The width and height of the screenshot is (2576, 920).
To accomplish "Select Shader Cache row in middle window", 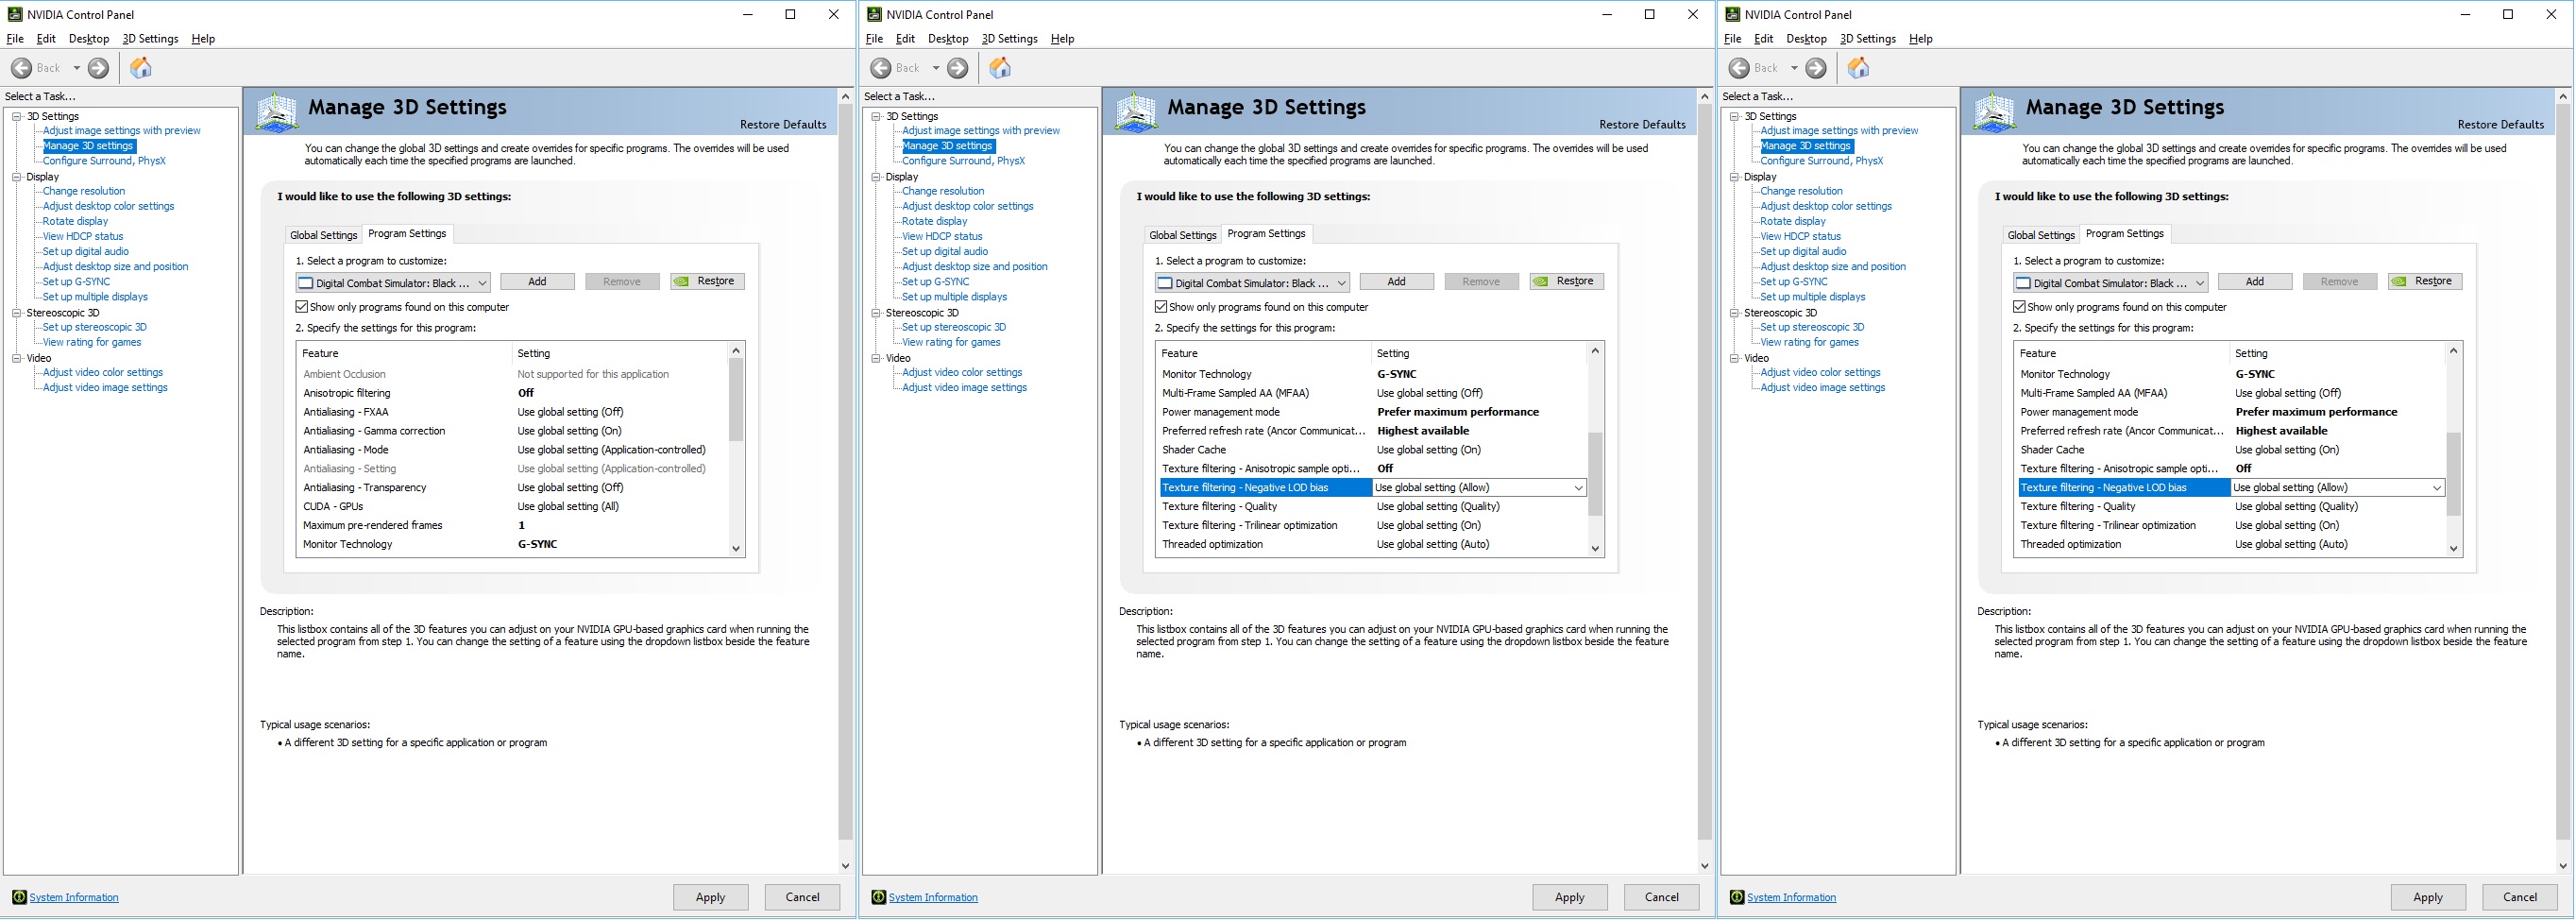I will pyautogui.click(x=1371, y=450).
